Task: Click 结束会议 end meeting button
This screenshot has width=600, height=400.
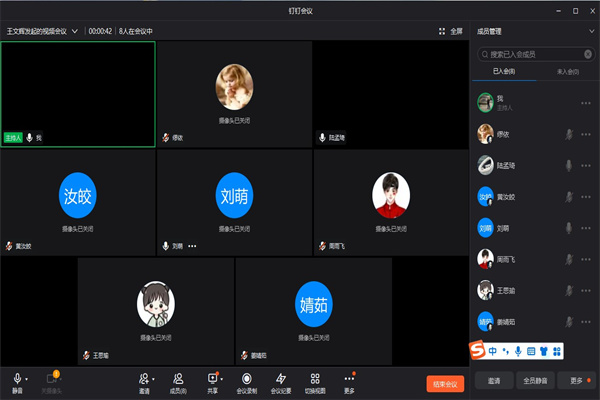Action: pos(444,384)
